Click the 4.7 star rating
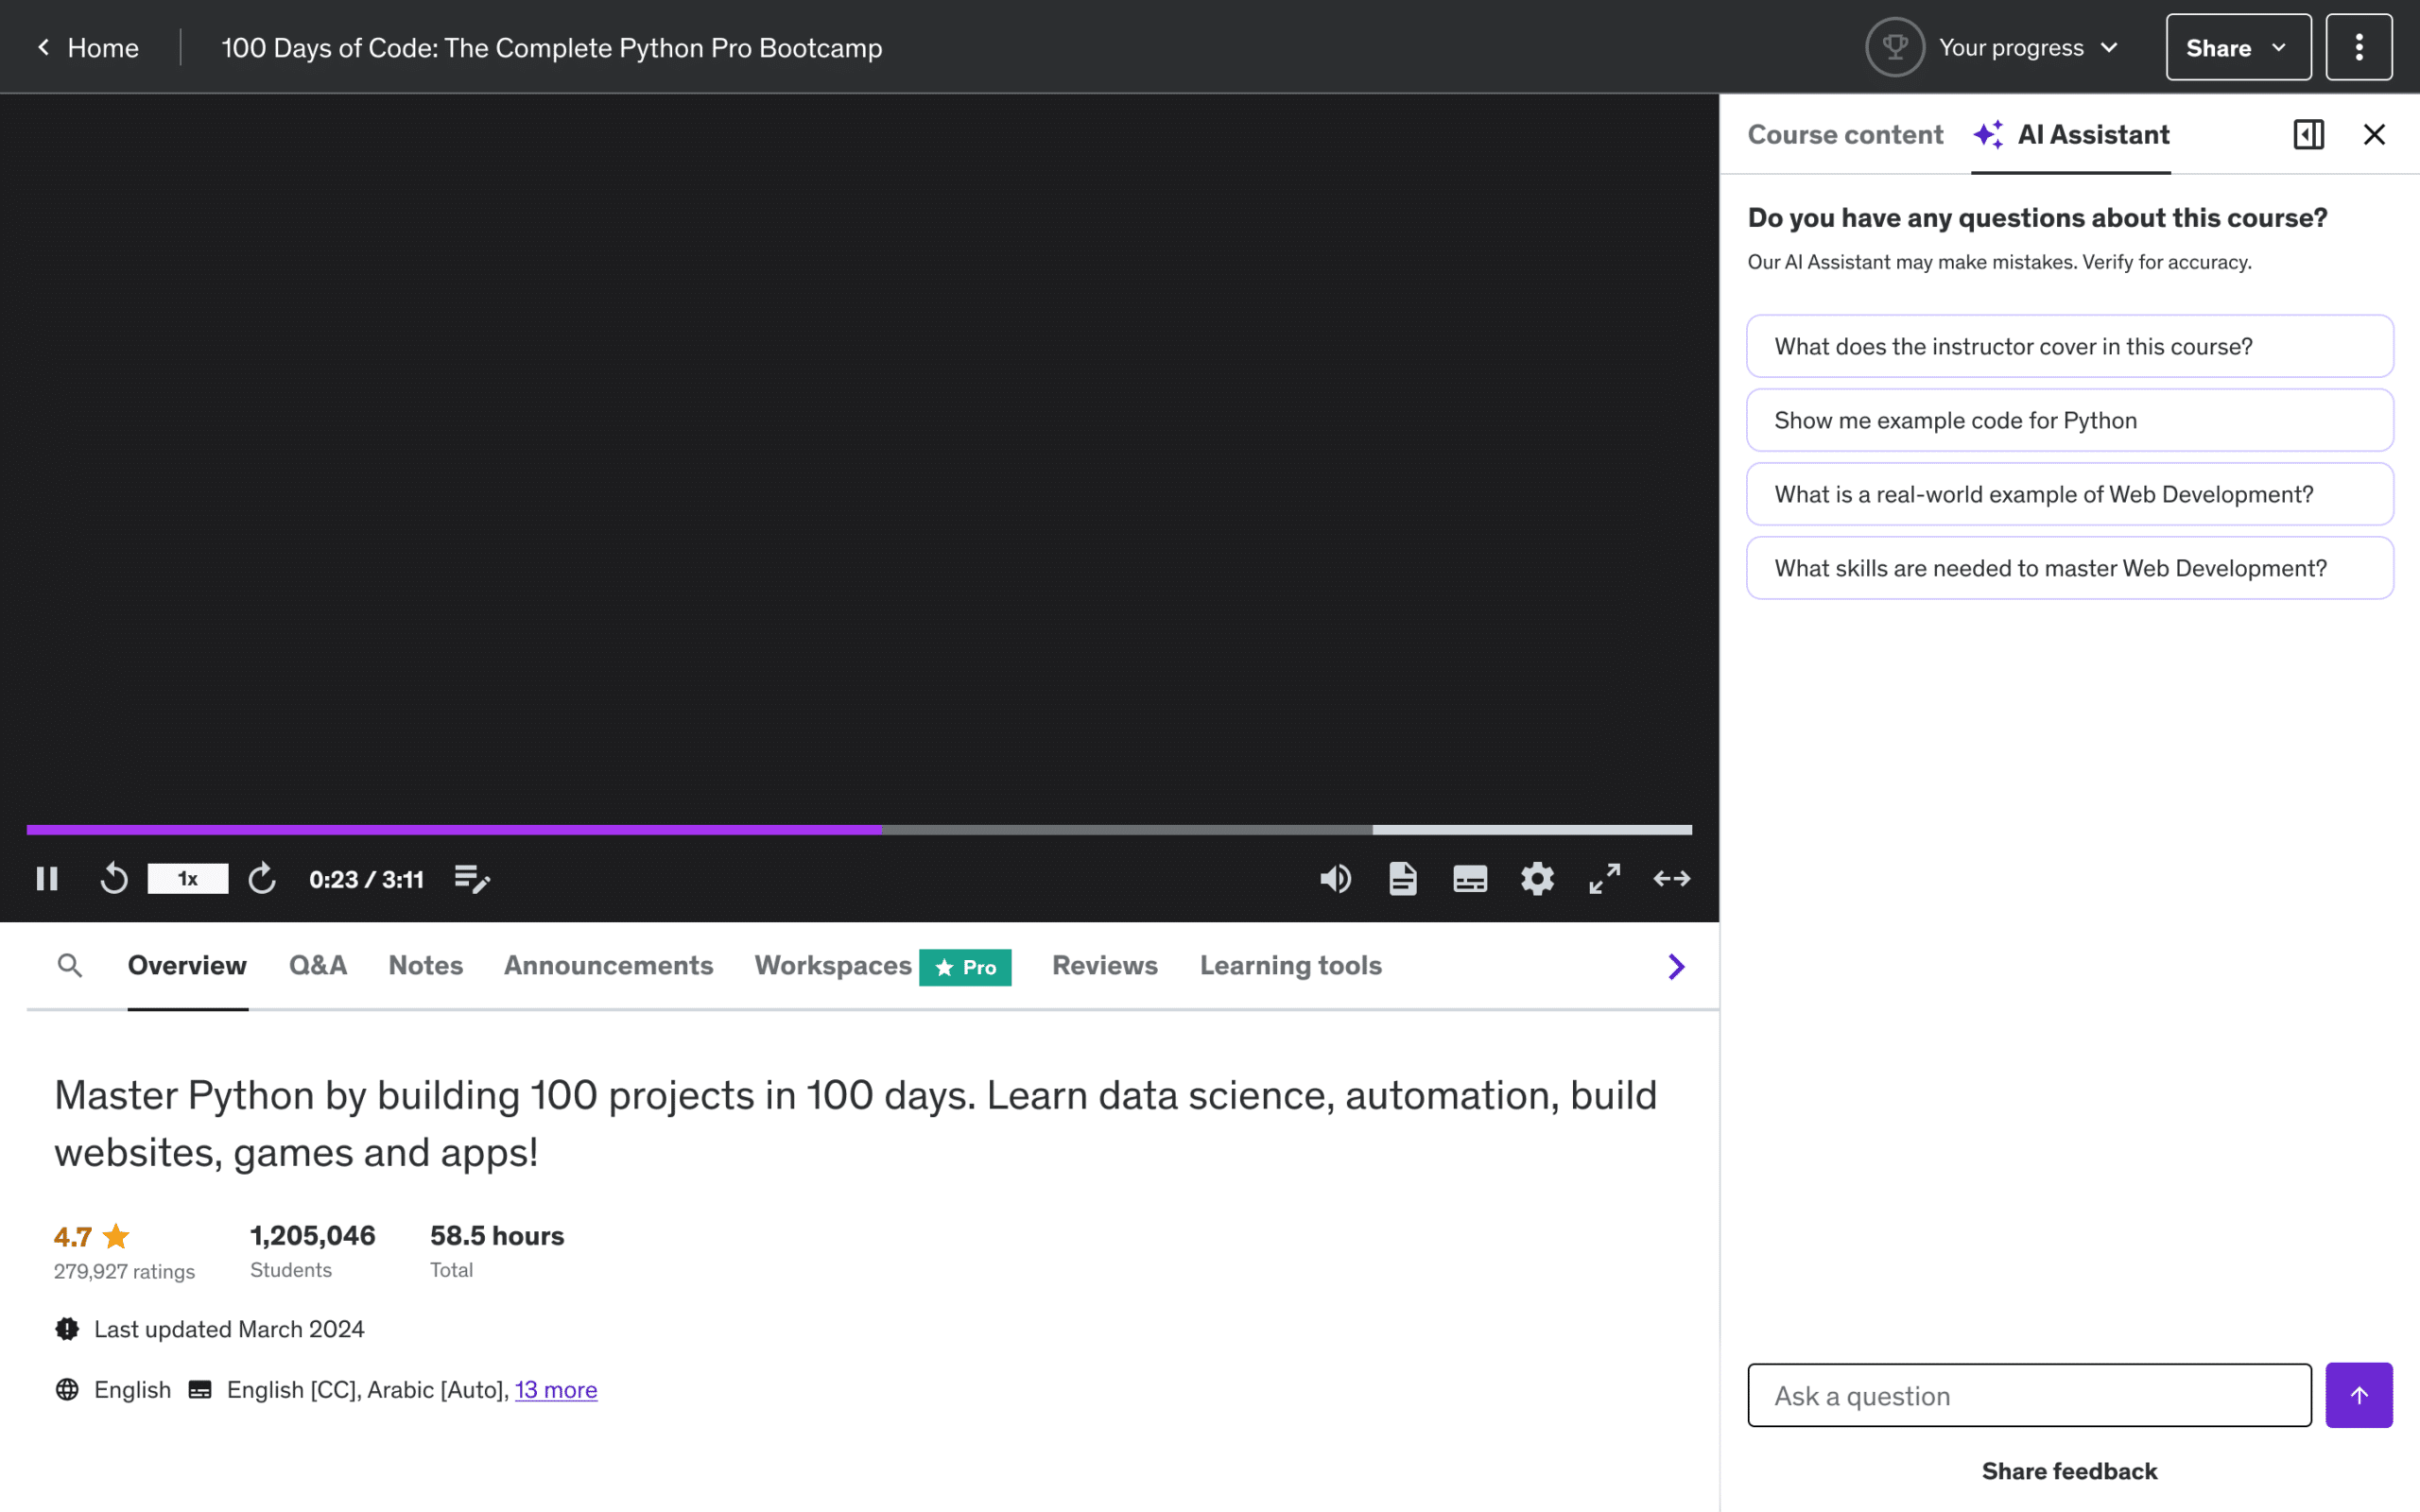This screenshot has width=2420, height=1512. tap(92, 1236)
